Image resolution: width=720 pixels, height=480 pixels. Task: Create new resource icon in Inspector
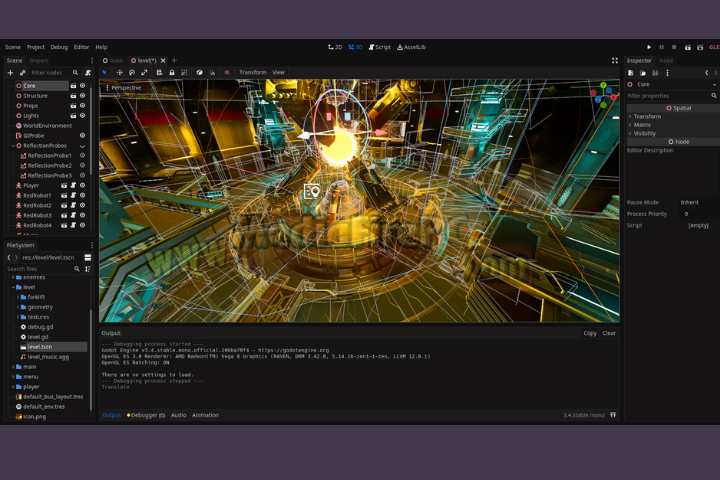coord(630,73)
